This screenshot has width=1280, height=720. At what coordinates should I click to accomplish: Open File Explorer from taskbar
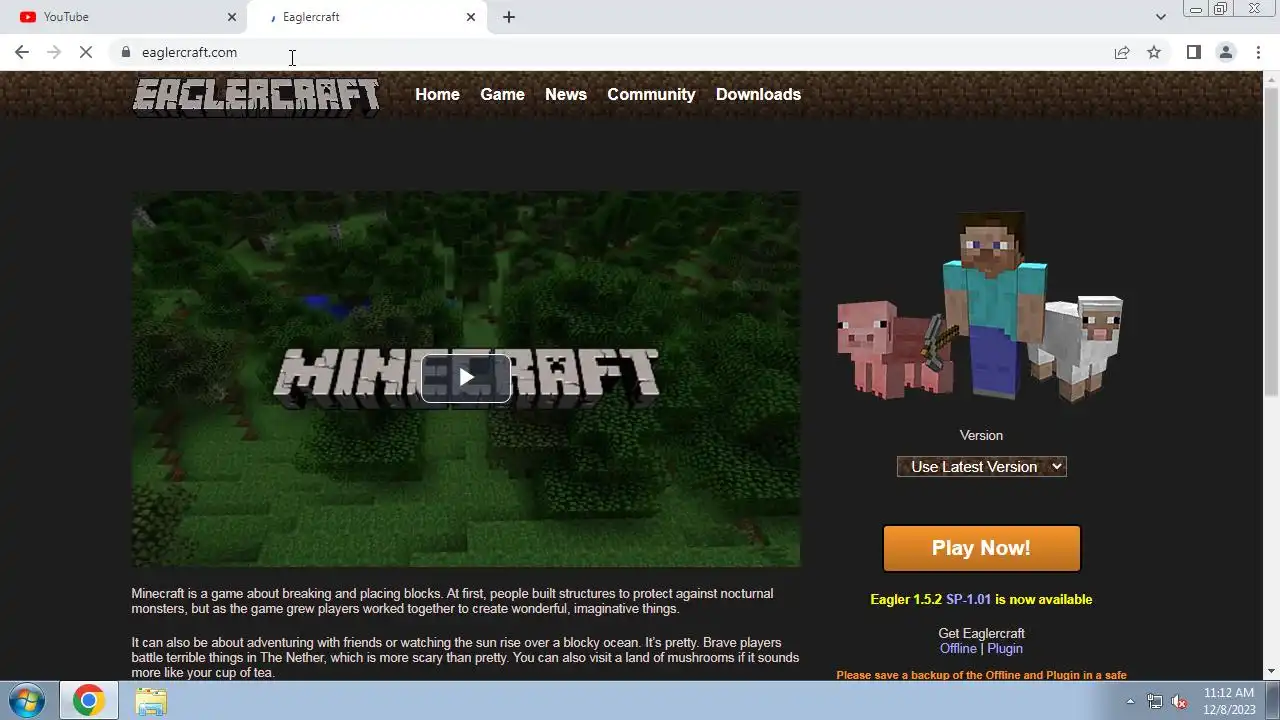[151, 701]
